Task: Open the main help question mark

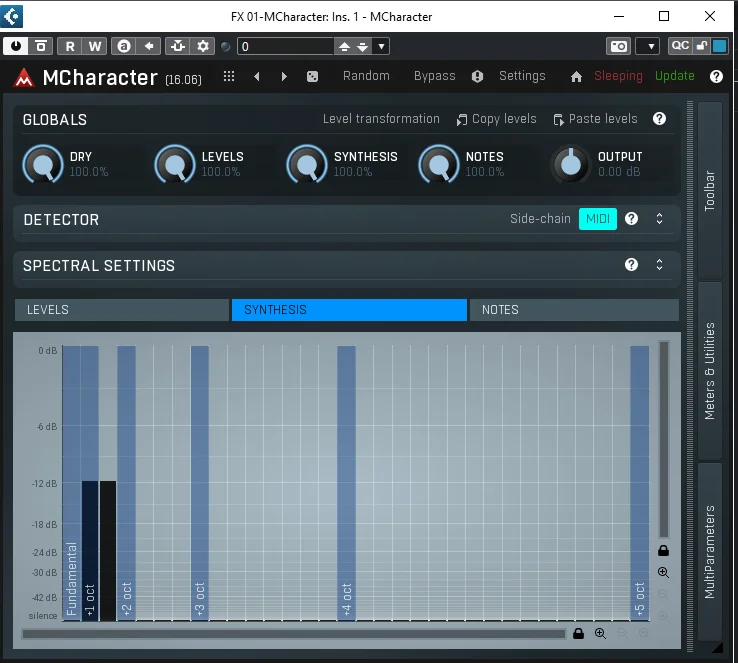Action: pos(716,76)
